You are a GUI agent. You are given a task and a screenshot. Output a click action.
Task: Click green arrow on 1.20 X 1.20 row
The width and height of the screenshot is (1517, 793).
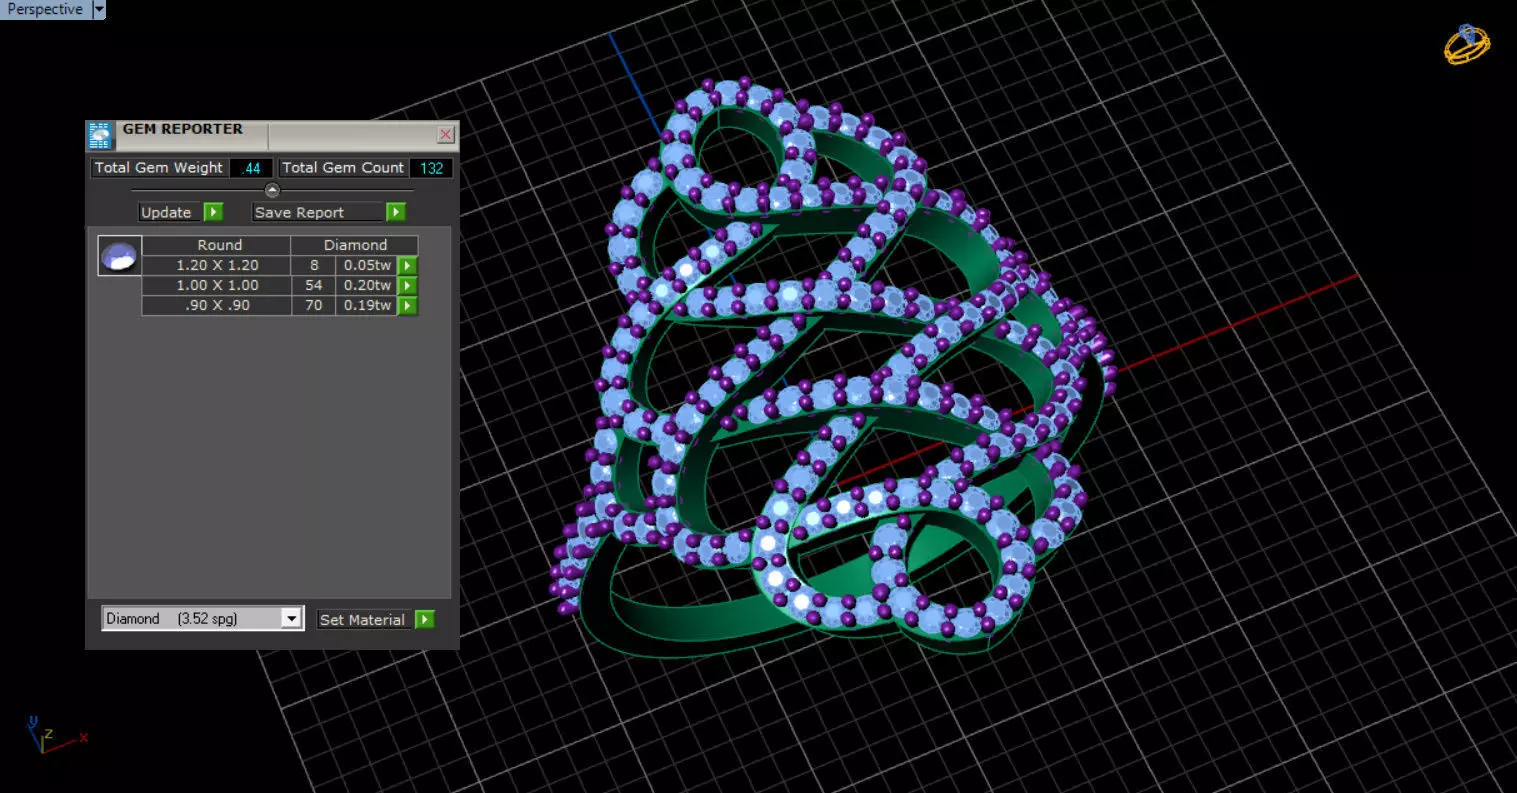pyautogui.click(x=407, y=265)
